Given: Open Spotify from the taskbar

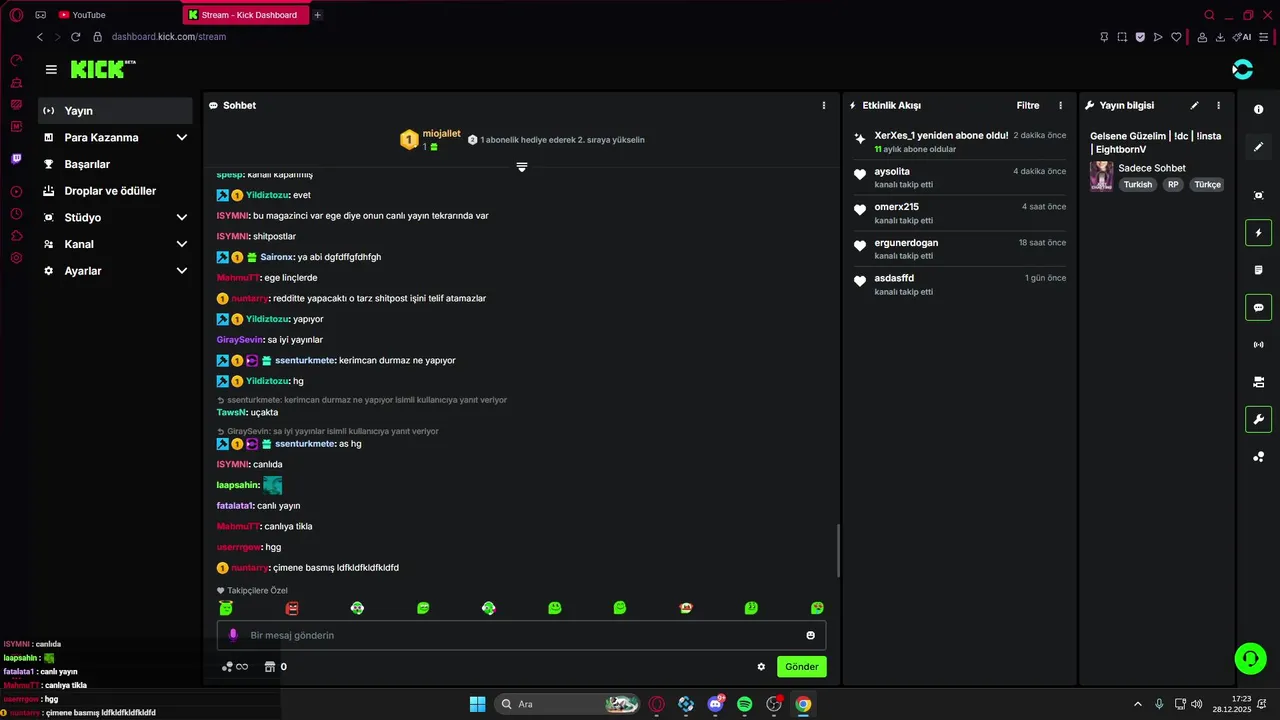Looking at the screenshot, I should point(744,704).
